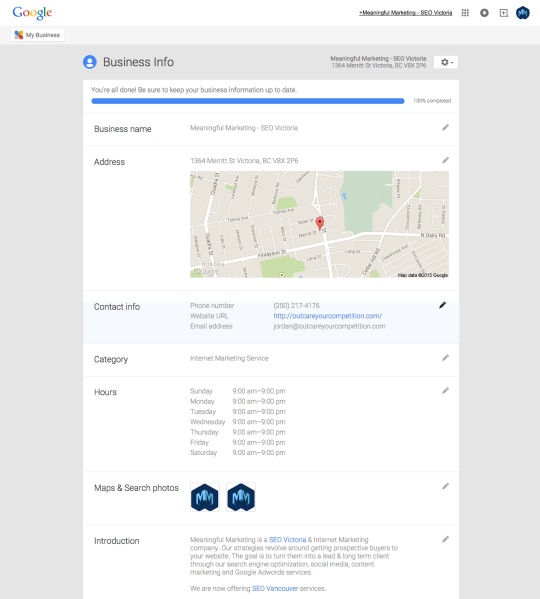This screenshot has width=540, height=599.
Task: Edit Hours using its pencil icon
Action: coord(445,391)
